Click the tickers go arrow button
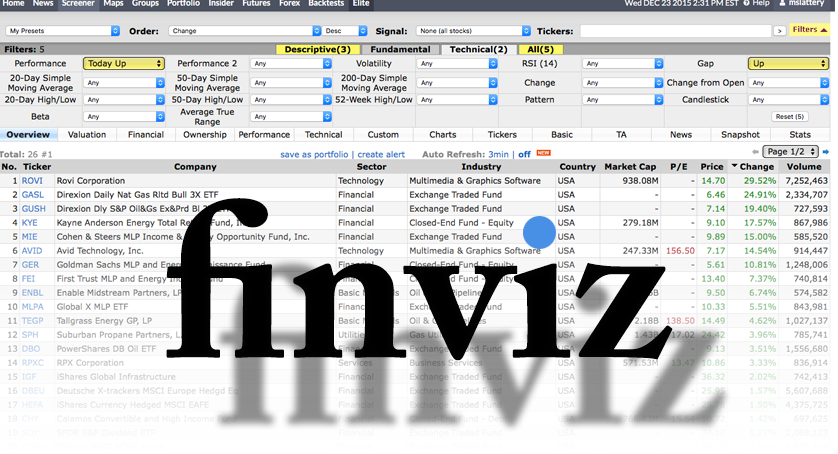This screenshot has width=838, height=454. click(779, 31)
